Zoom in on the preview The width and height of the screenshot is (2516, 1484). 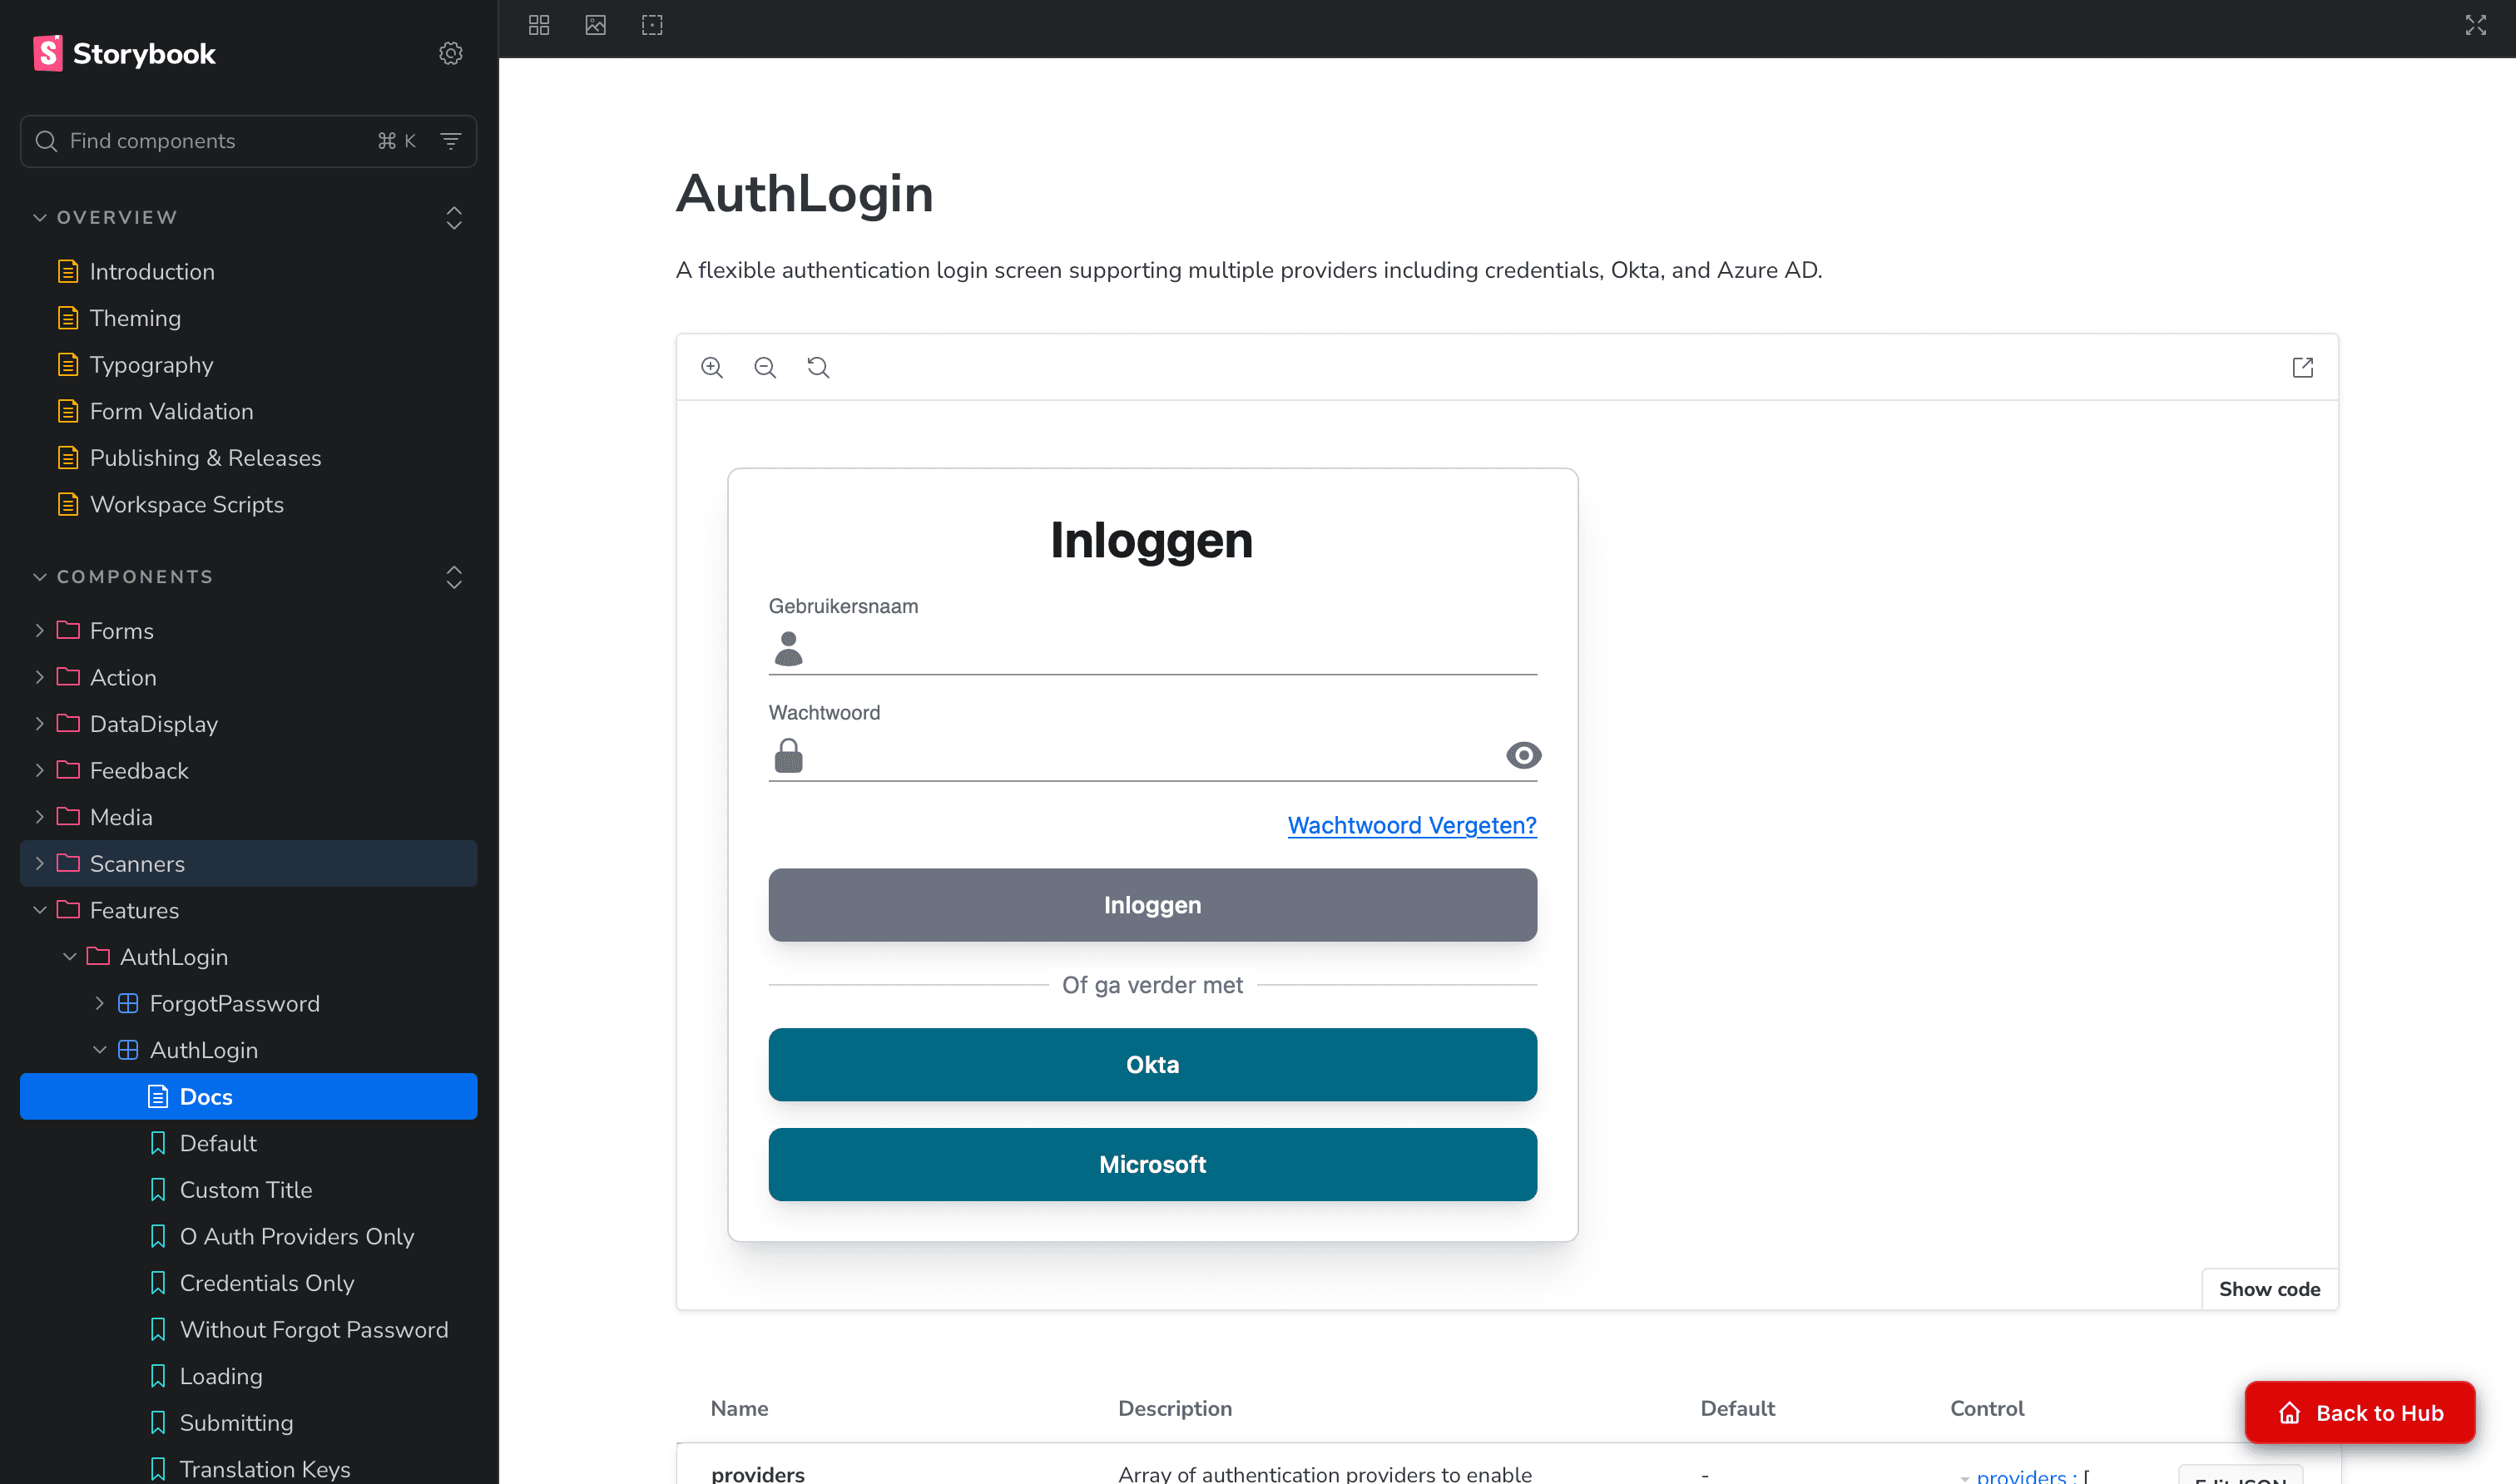[x=712, y=367]
